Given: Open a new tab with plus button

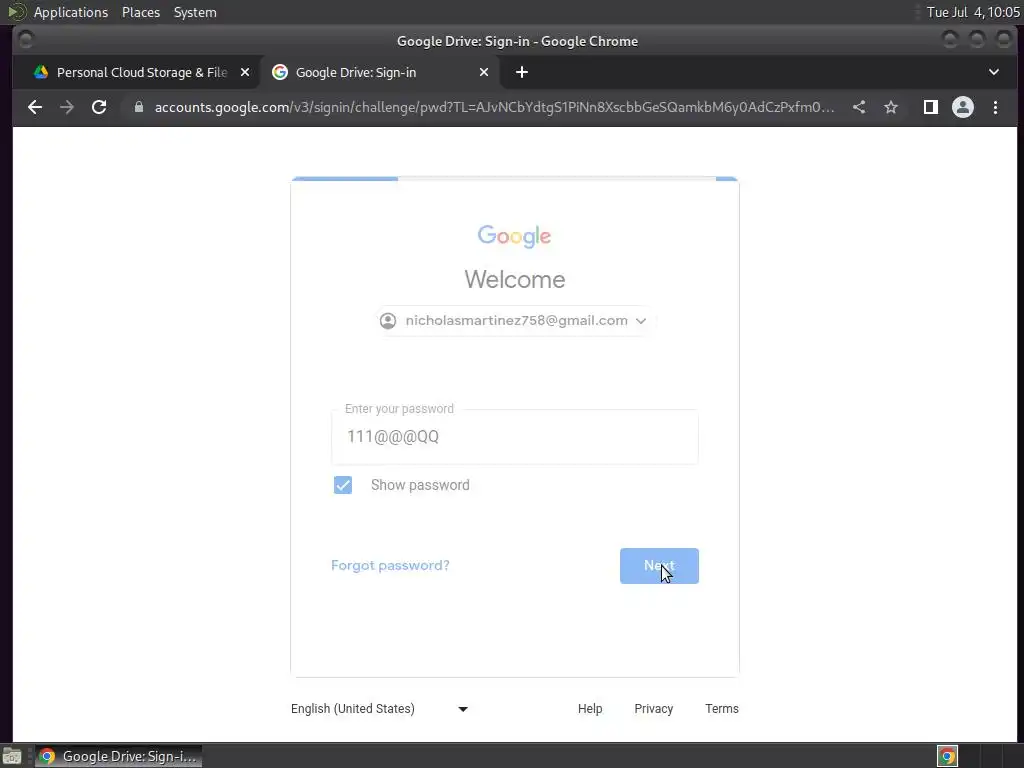Looking at the screenshot, I should pos(522,72).
